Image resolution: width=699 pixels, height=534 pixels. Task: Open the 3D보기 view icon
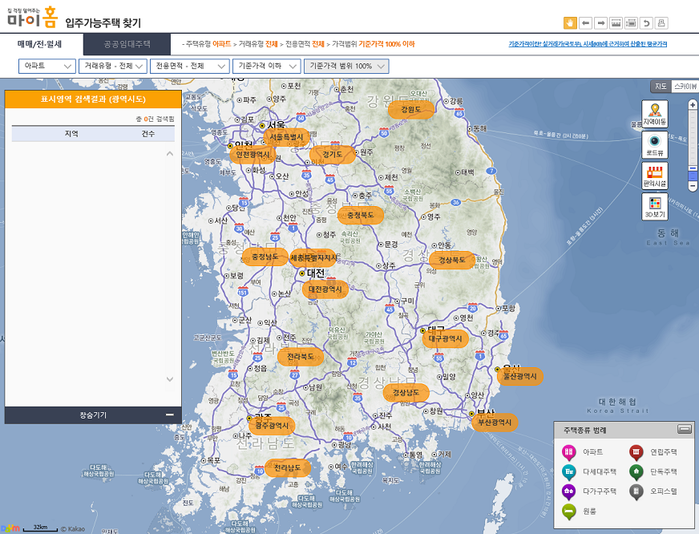click(655, 207)
